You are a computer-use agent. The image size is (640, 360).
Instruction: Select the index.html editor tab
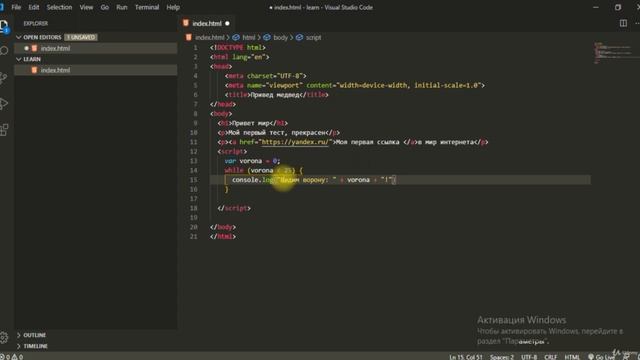[x=207, y=24]
